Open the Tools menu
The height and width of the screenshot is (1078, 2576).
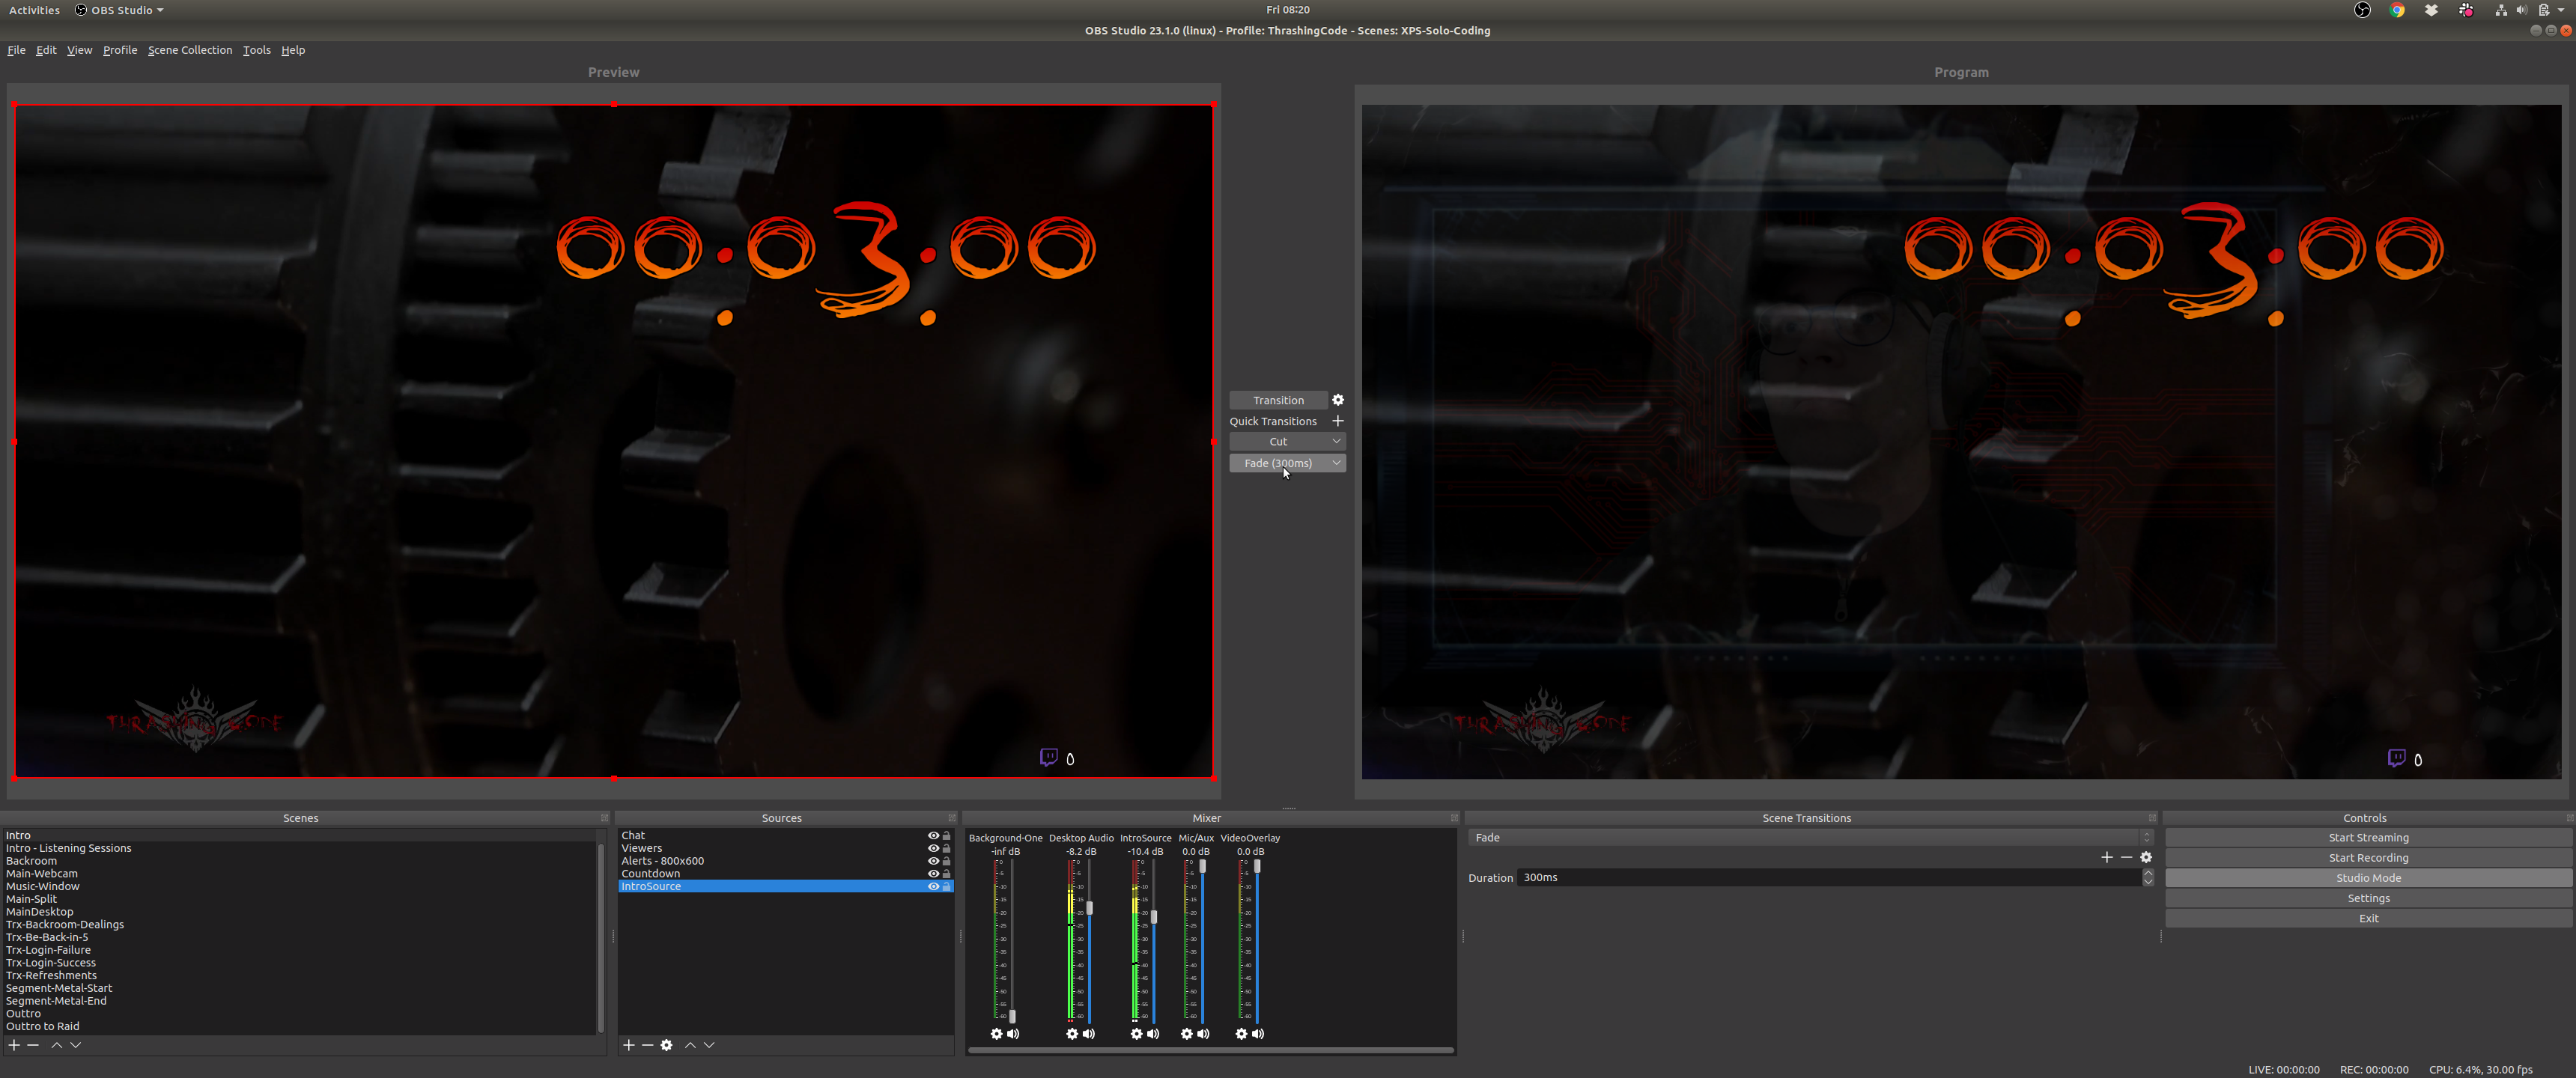tap(257, 50)
